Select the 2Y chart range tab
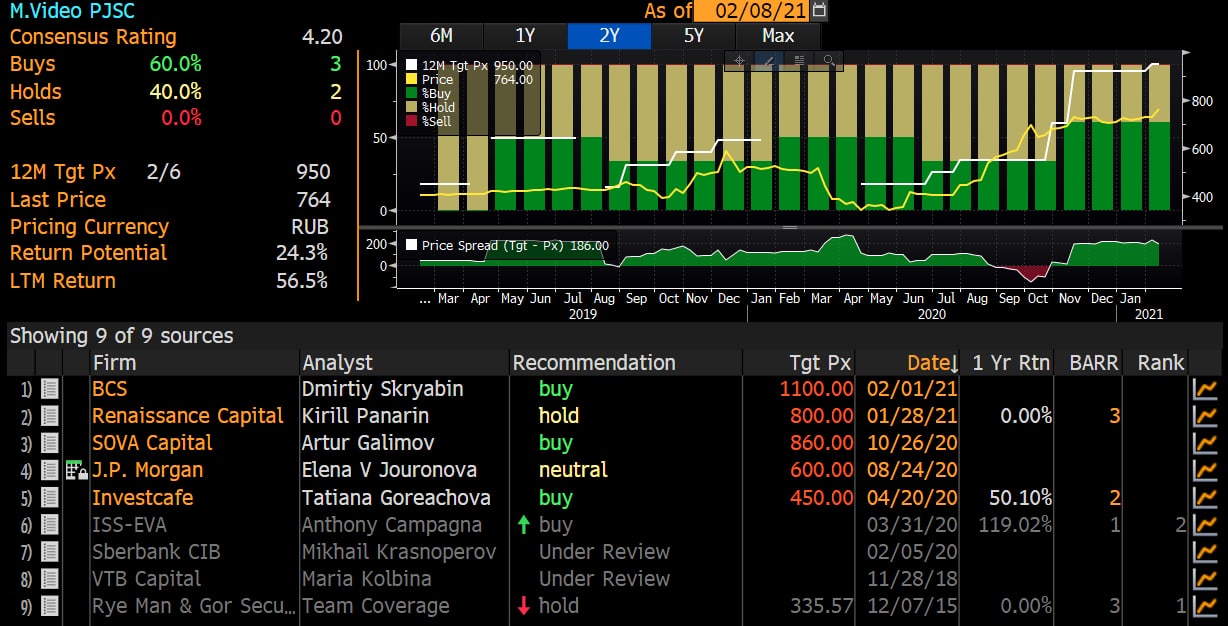The height and width of the screenshot is (626, 1228). (x=609, y=36)
